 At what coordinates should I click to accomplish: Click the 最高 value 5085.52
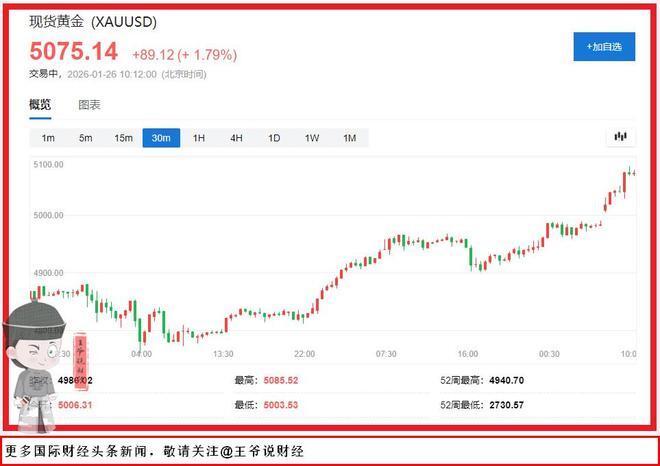tap(281, 381)
